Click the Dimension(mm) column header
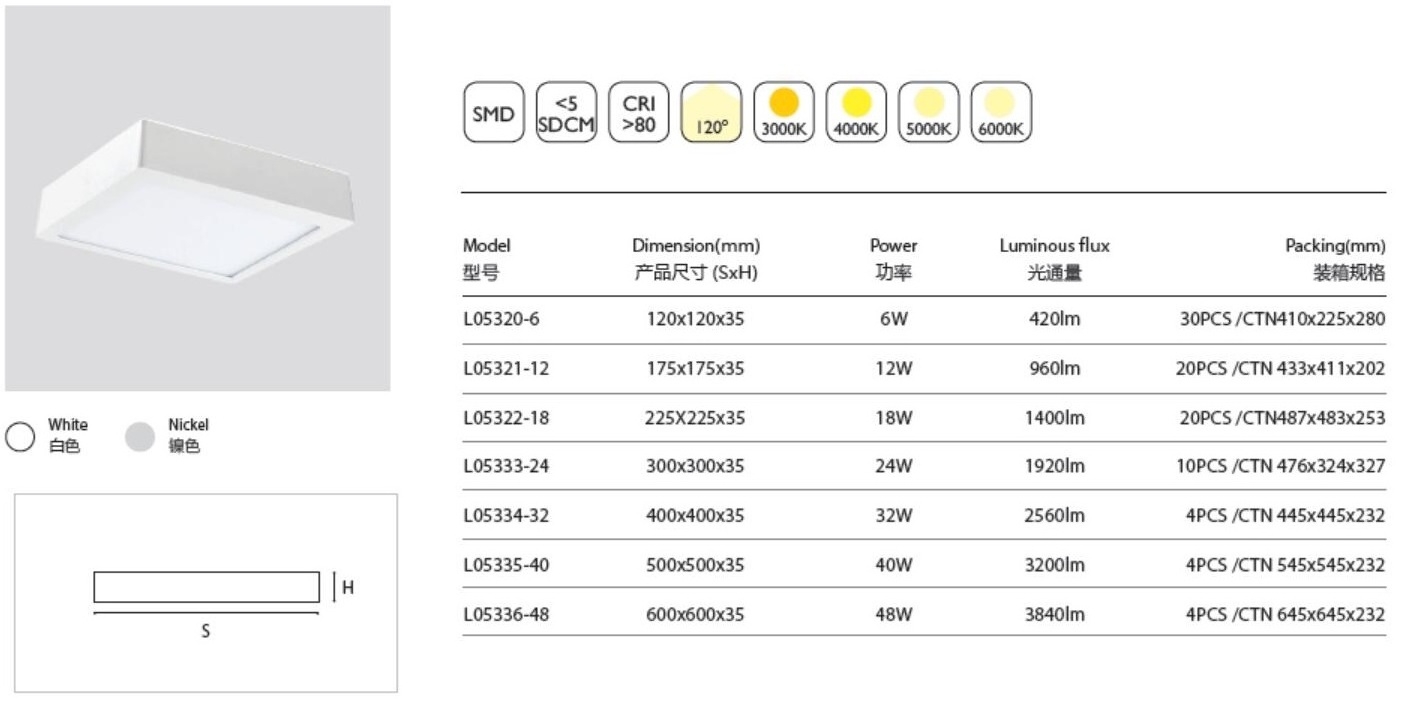The image size is (1403, 725). tap(695, 259)
